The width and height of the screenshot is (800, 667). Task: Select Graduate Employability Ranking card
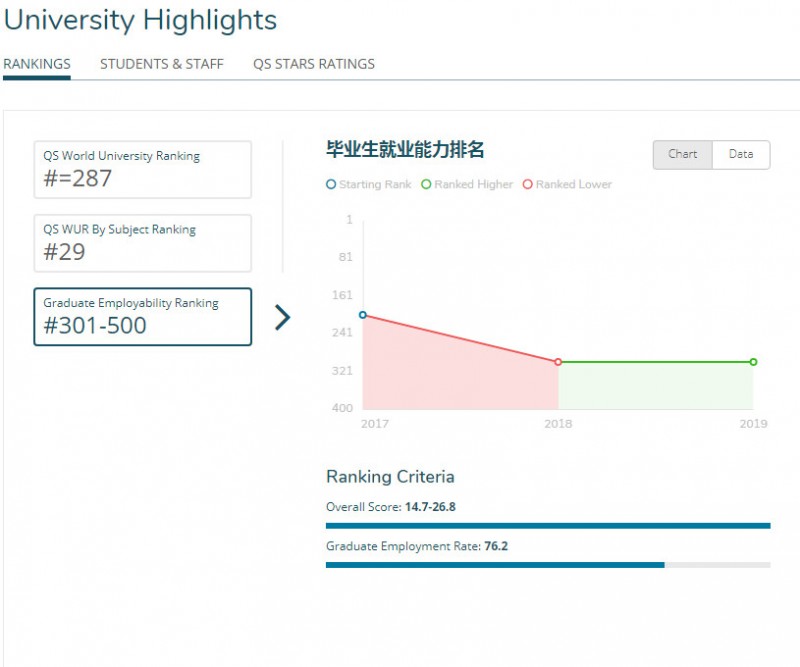[142, 317]
